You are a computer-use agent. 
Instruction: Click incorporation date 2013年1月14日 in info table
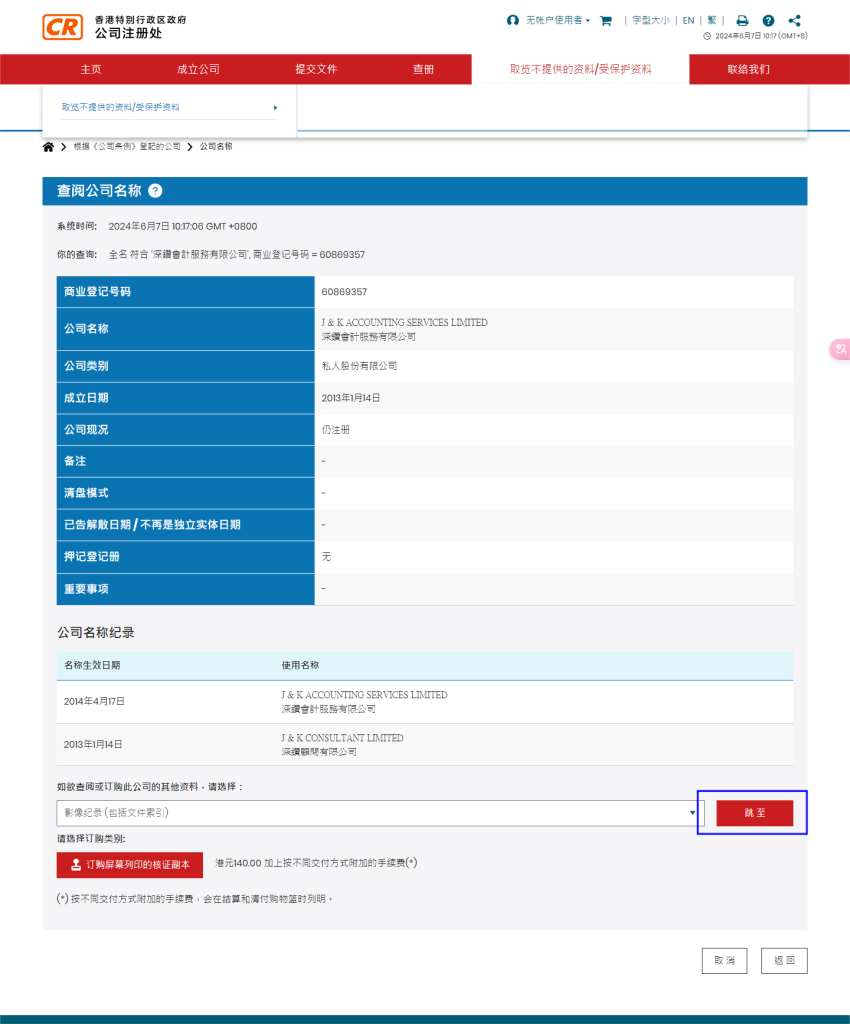(351, 398)
